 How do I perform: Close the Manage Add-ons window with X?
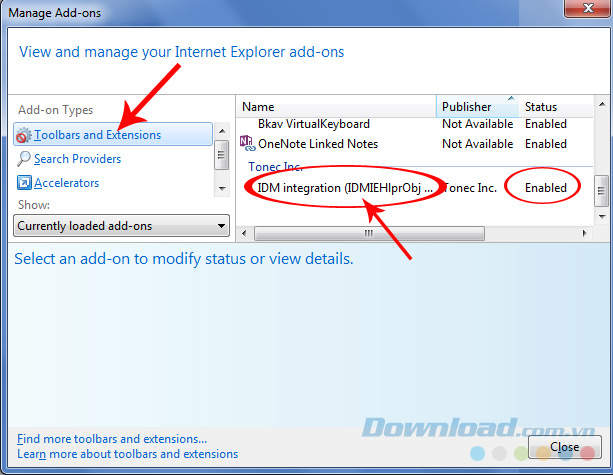click(587, 8)
